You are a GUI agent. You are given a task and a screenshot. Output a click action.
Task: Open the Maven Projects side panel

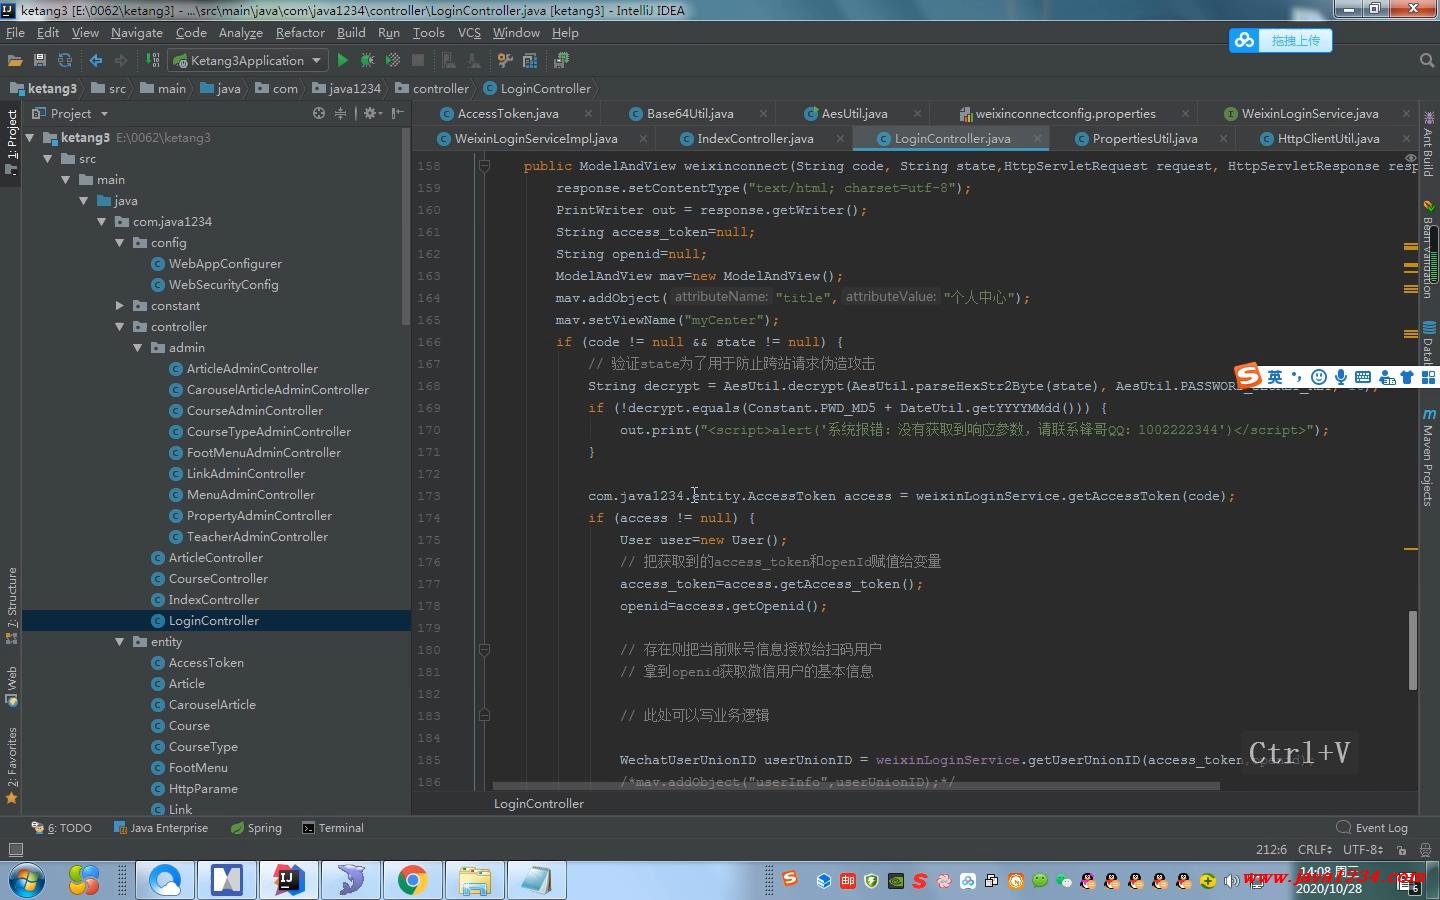click(x=1429, y=458)
